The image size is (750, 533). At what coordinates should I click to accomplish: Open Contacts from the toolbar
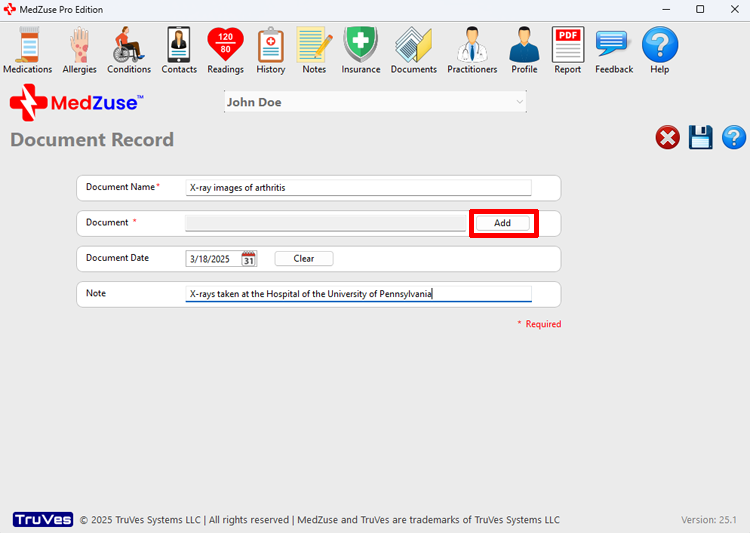tap(179, 50)
